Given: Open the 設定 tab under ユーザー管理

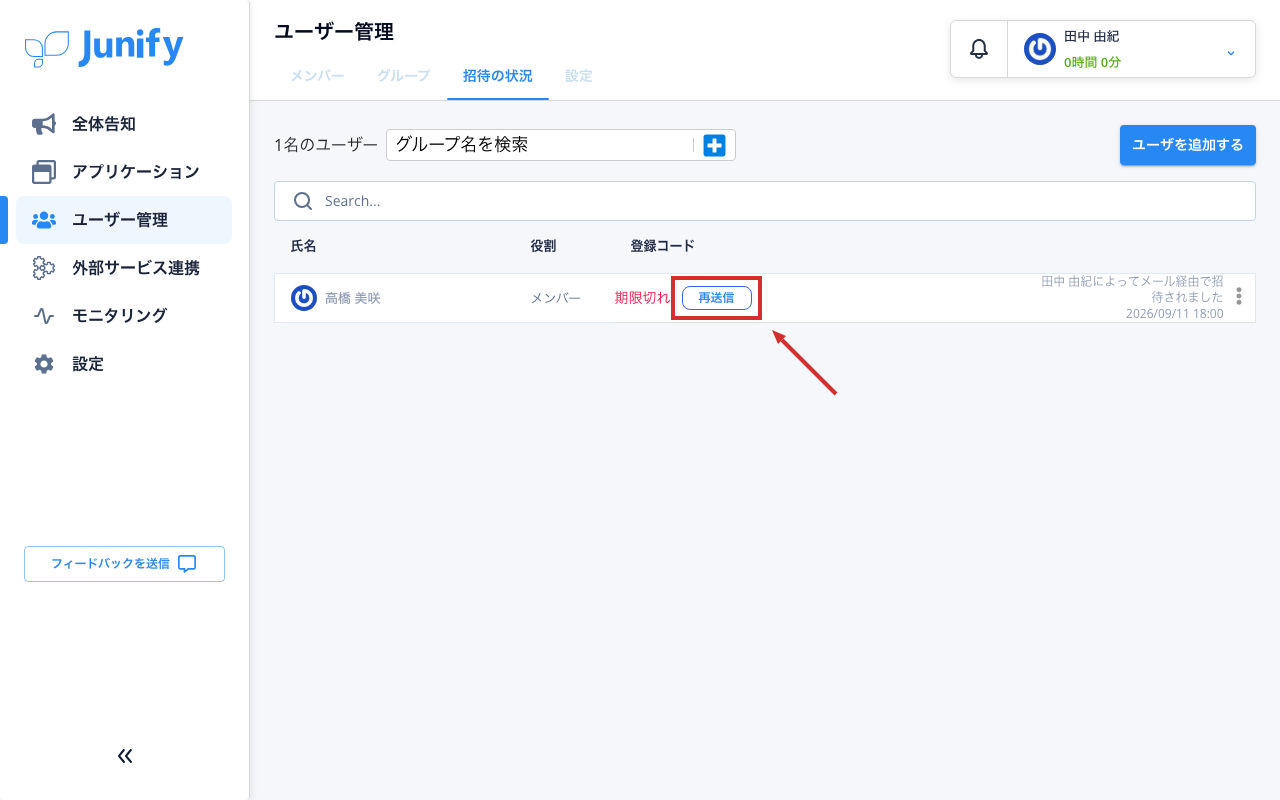Looking at the screenshot, I should coord(578,76).
